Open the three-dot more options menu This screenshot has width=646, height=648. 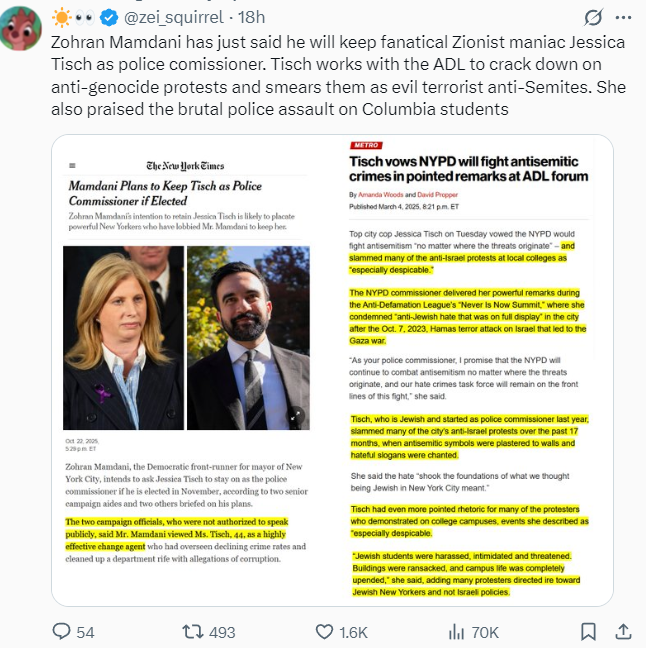pos(623,18)
